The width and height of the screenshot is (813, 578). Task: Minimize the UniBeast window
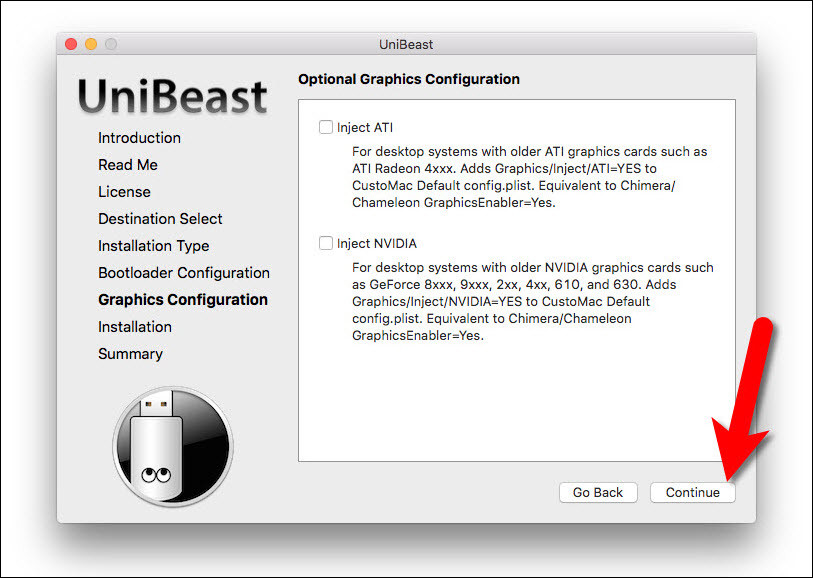(x=91, y=44)
